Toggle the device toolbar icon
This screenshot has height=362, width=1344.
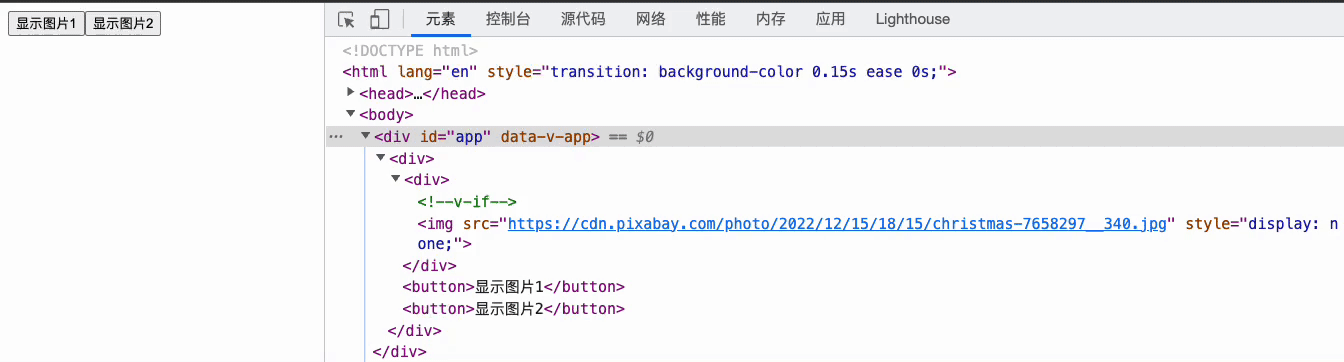[379, 19]
